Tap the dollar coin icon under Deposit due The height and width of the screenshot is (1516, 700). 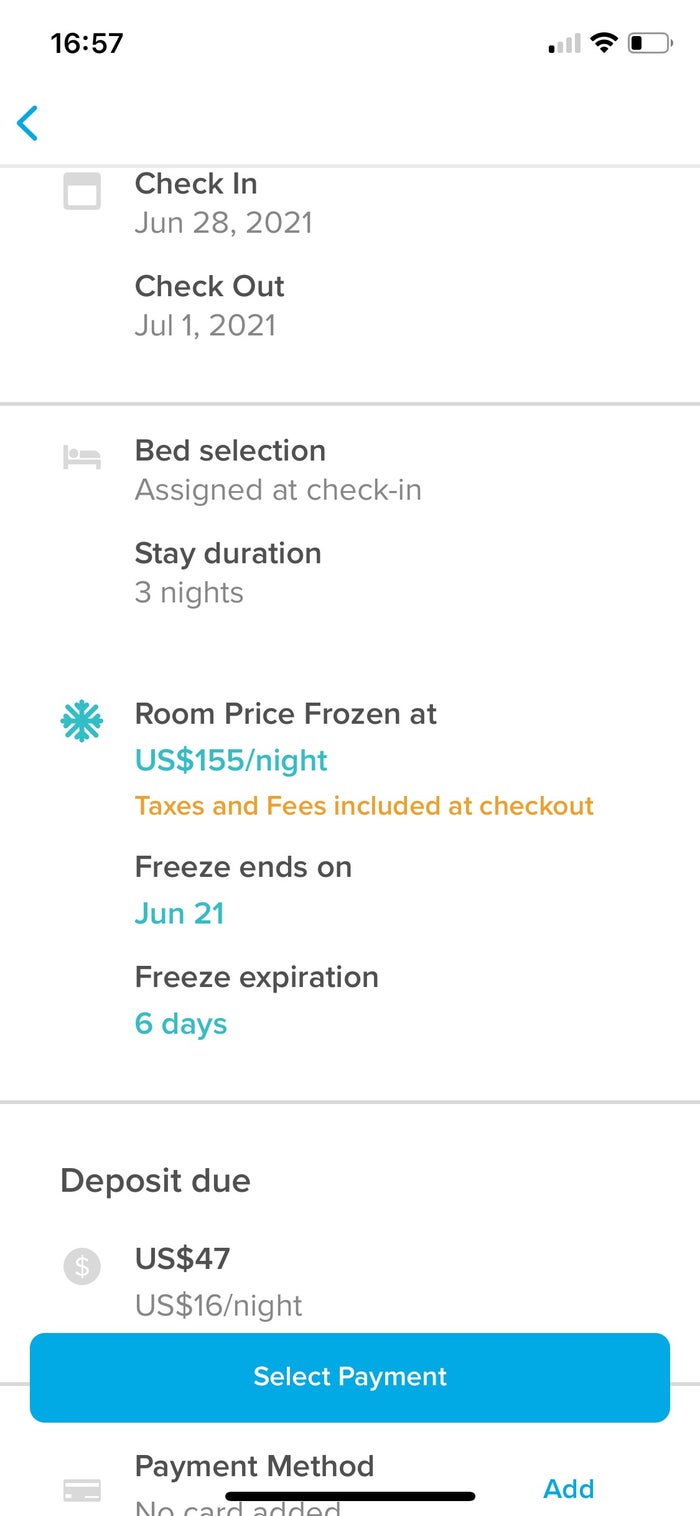point(82,1266)
